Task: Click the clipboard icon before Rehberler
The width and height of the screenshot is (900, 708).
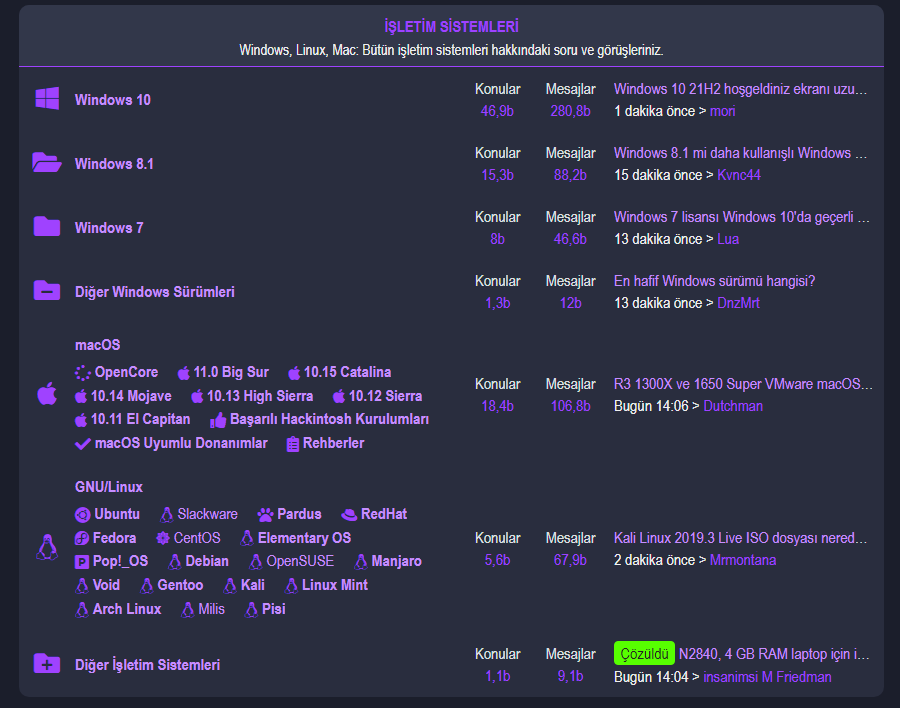Action: tap(293, 444)
